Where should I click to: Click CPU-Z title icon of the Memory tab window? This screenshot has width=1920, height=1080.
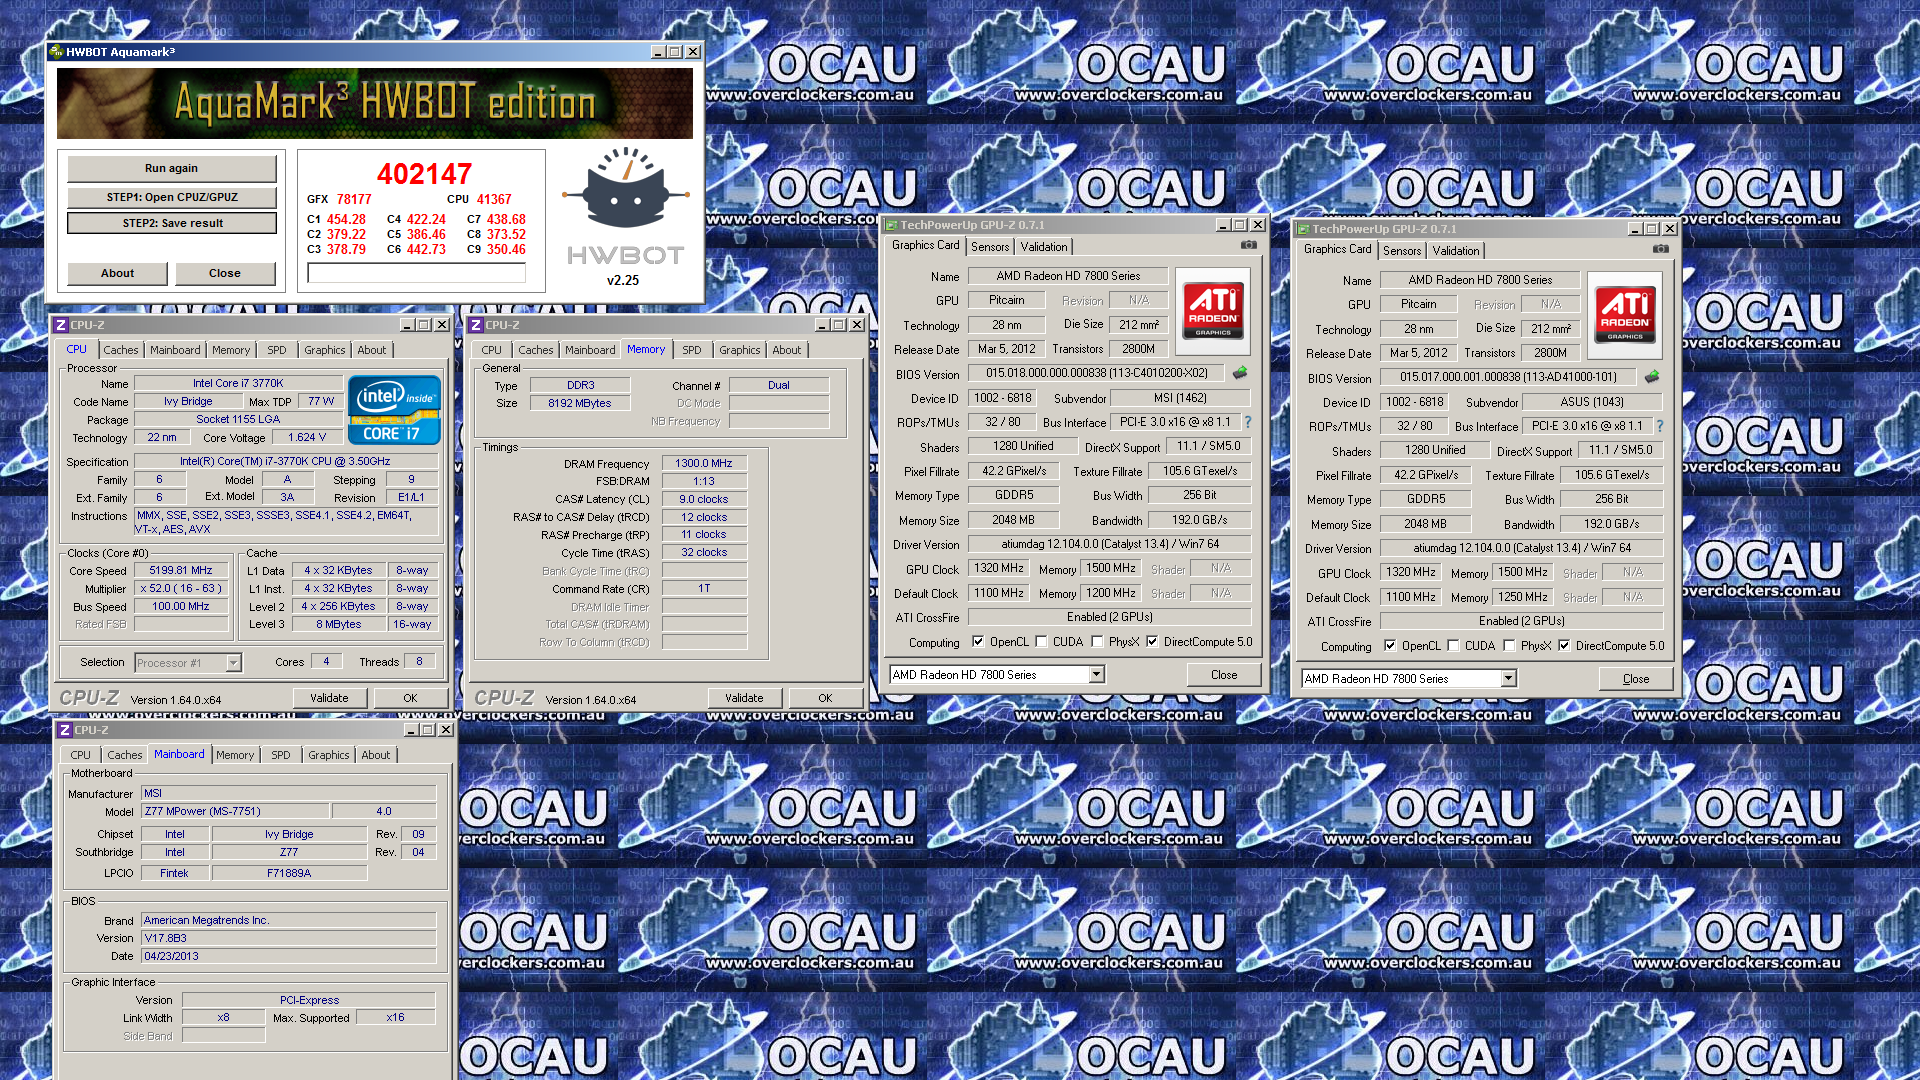476,325
